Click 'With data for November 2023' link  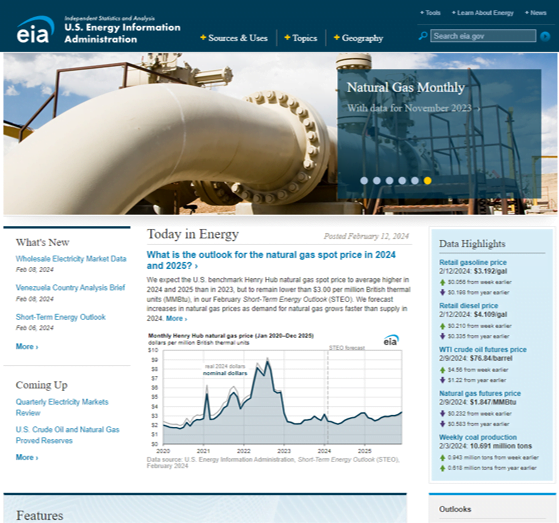414,108
